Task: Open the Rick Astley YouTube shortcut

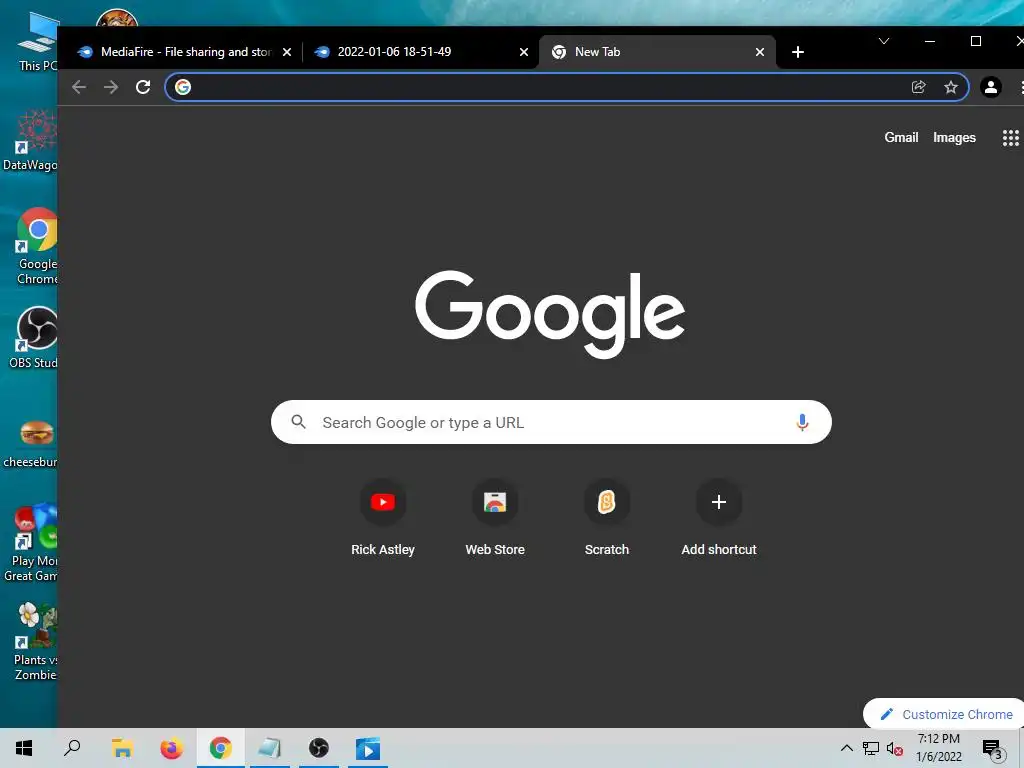Action: 383,517
